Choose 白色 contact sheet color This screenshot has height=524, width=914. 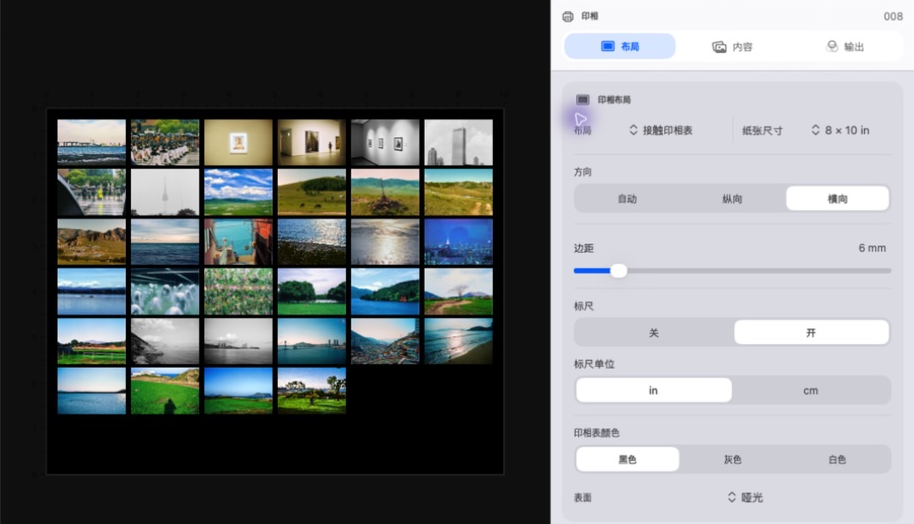(x=838, y=459)
